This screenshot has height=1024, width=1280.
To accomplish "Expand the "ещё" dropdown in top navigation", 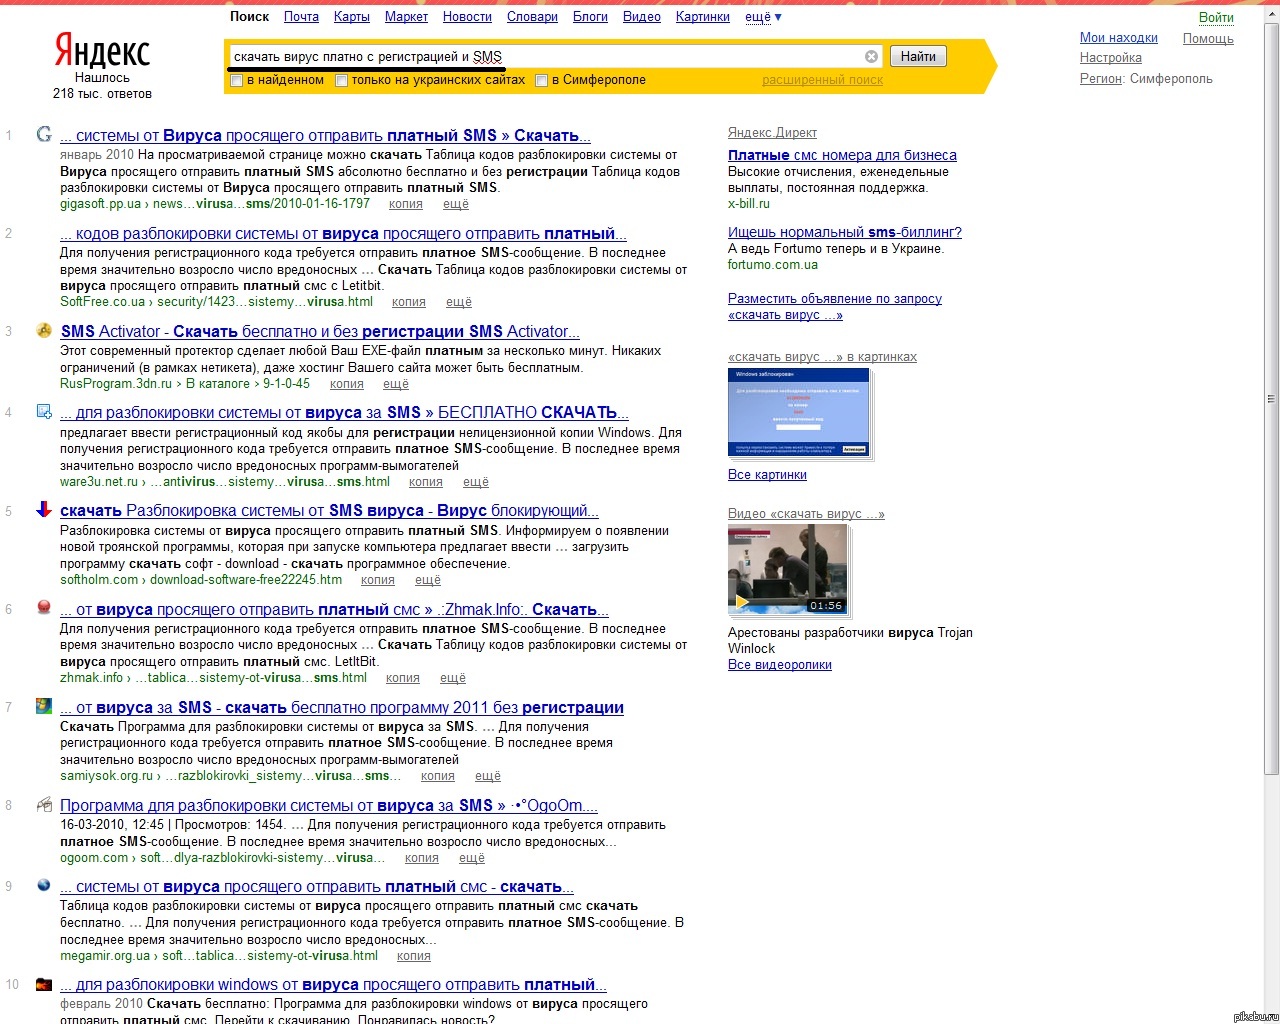I will [763, 17].
